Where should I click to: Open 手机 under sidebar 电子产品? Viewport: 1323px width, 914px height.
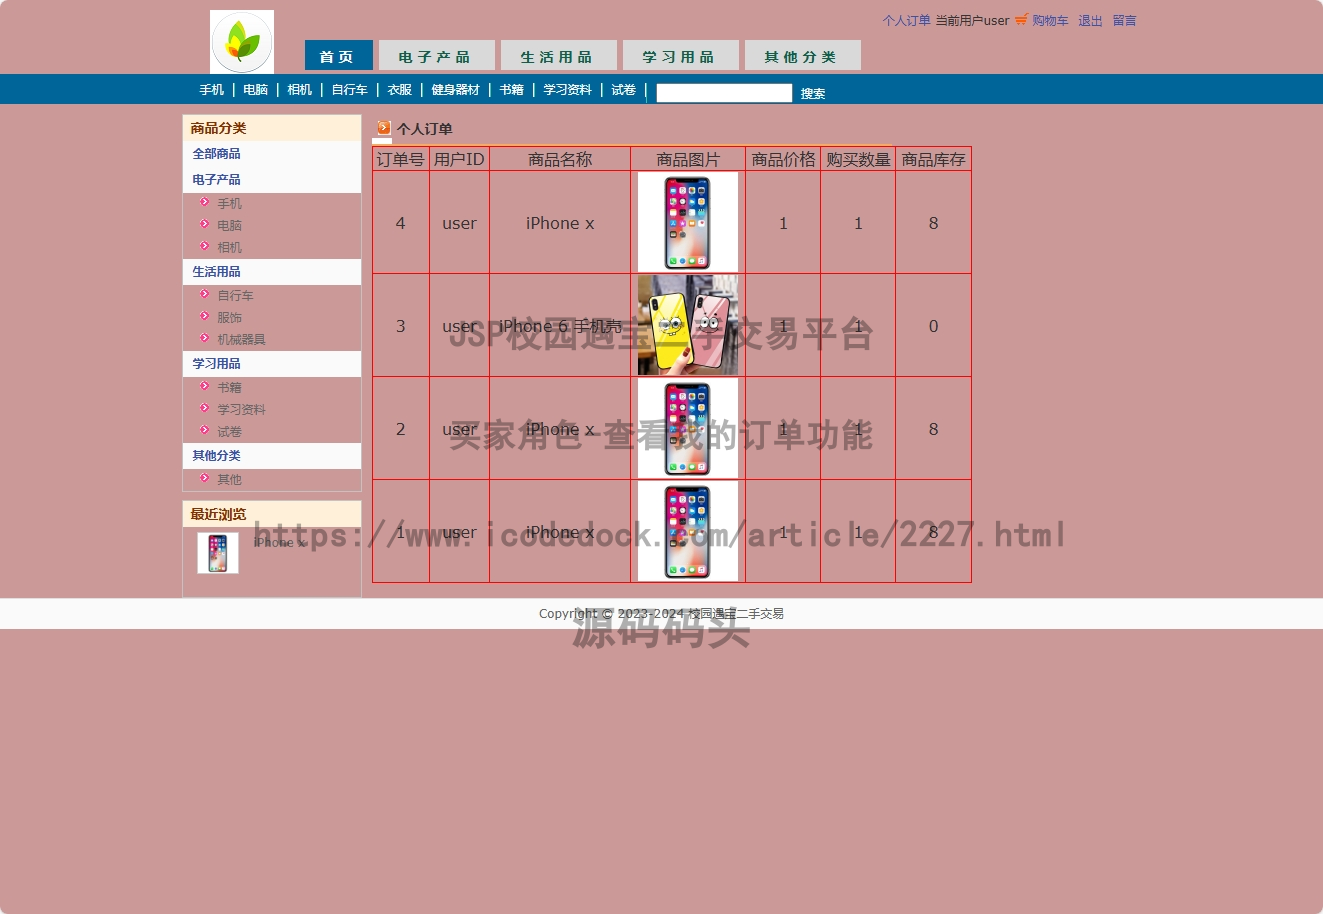coord(230,204)
